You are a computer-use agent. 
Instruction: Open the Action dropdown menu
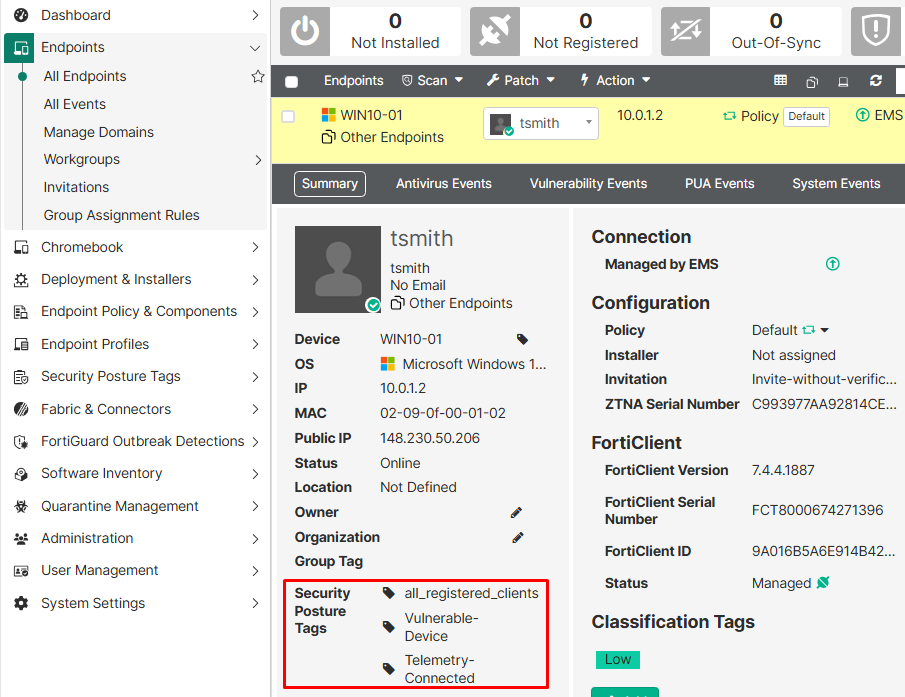(x=614, y=81)
